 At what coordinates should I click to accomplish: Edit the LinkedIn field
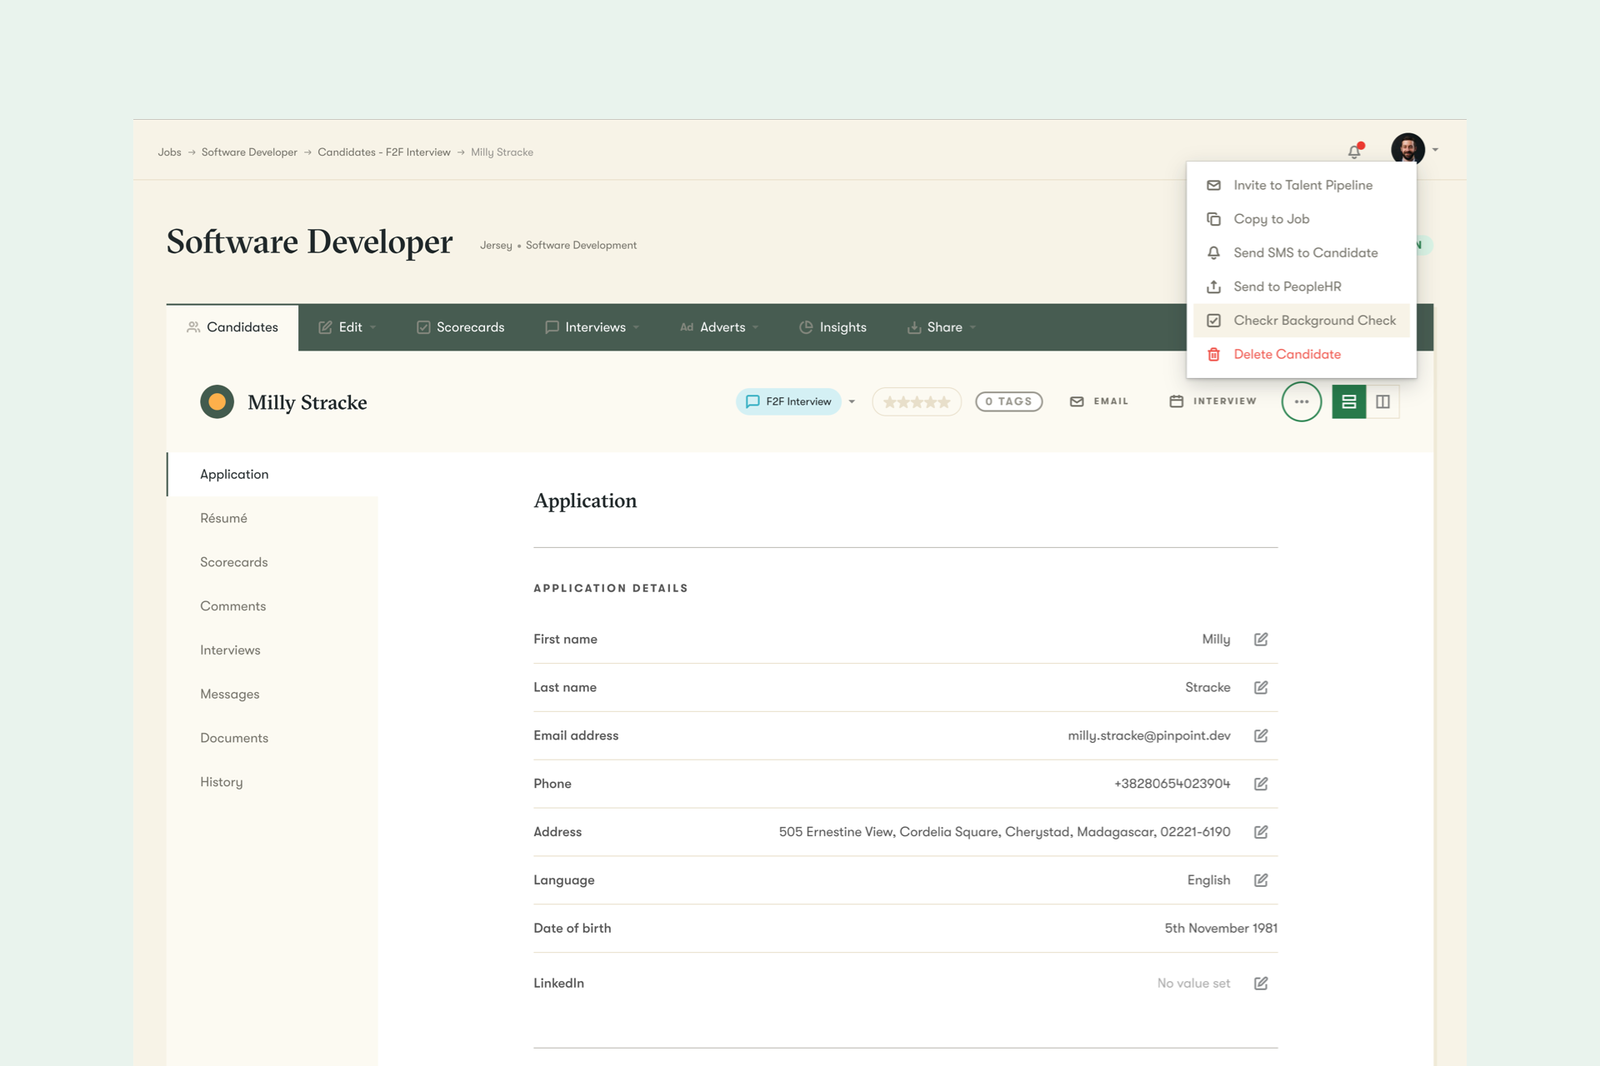[1261, 983]
